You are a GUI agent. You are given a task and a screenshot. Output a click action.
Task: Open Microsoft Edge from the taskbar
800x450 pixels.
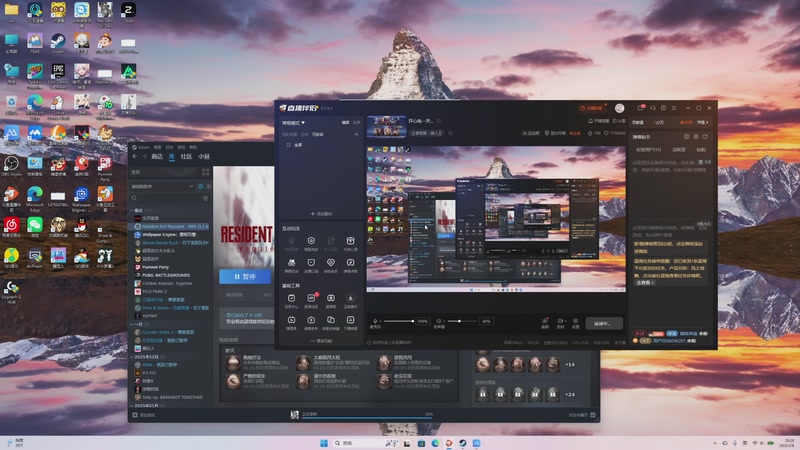click(435, 443)
